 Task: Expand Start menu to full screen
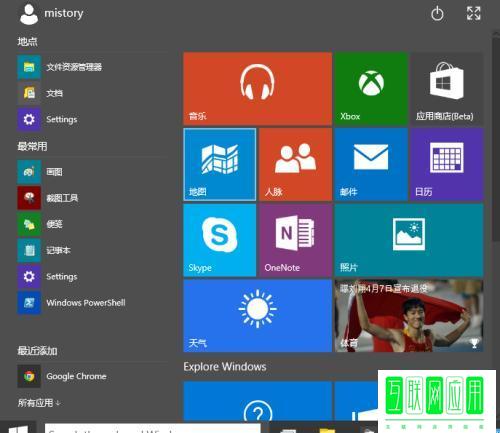click(x=473, y=14)
